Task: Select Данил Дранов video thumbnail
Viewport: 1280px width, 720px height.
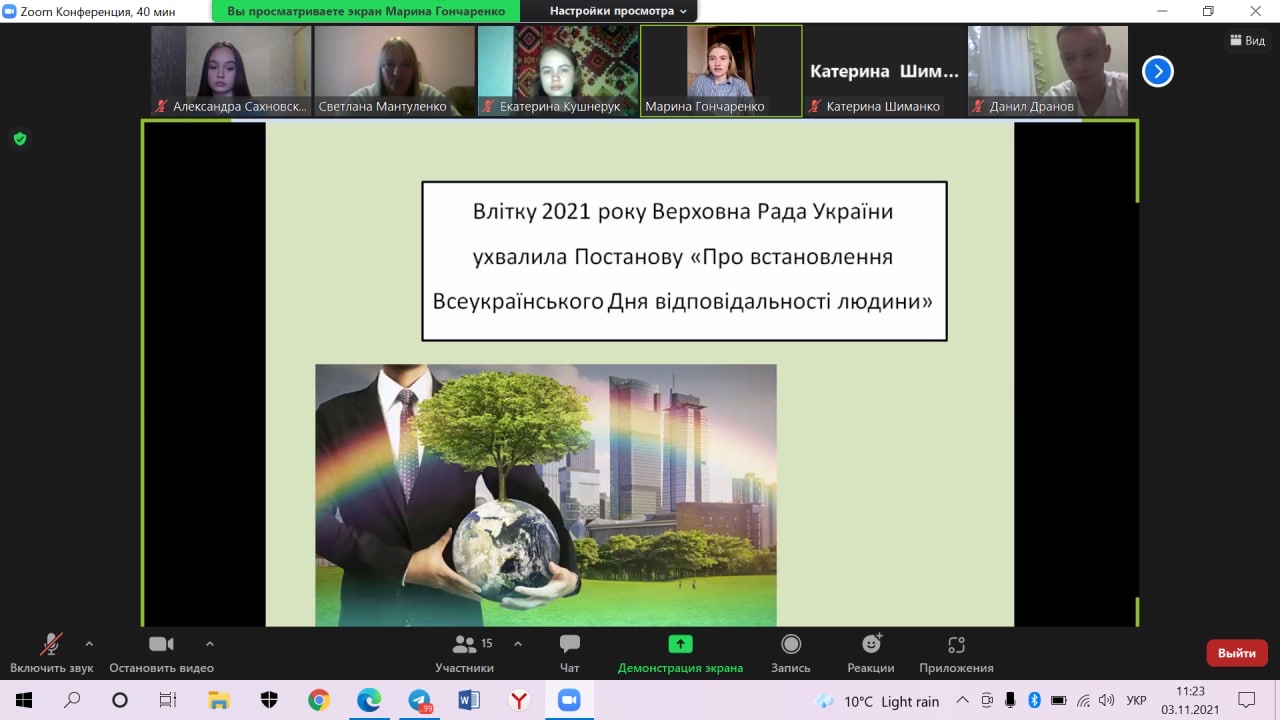Action: coord(1047,70)
